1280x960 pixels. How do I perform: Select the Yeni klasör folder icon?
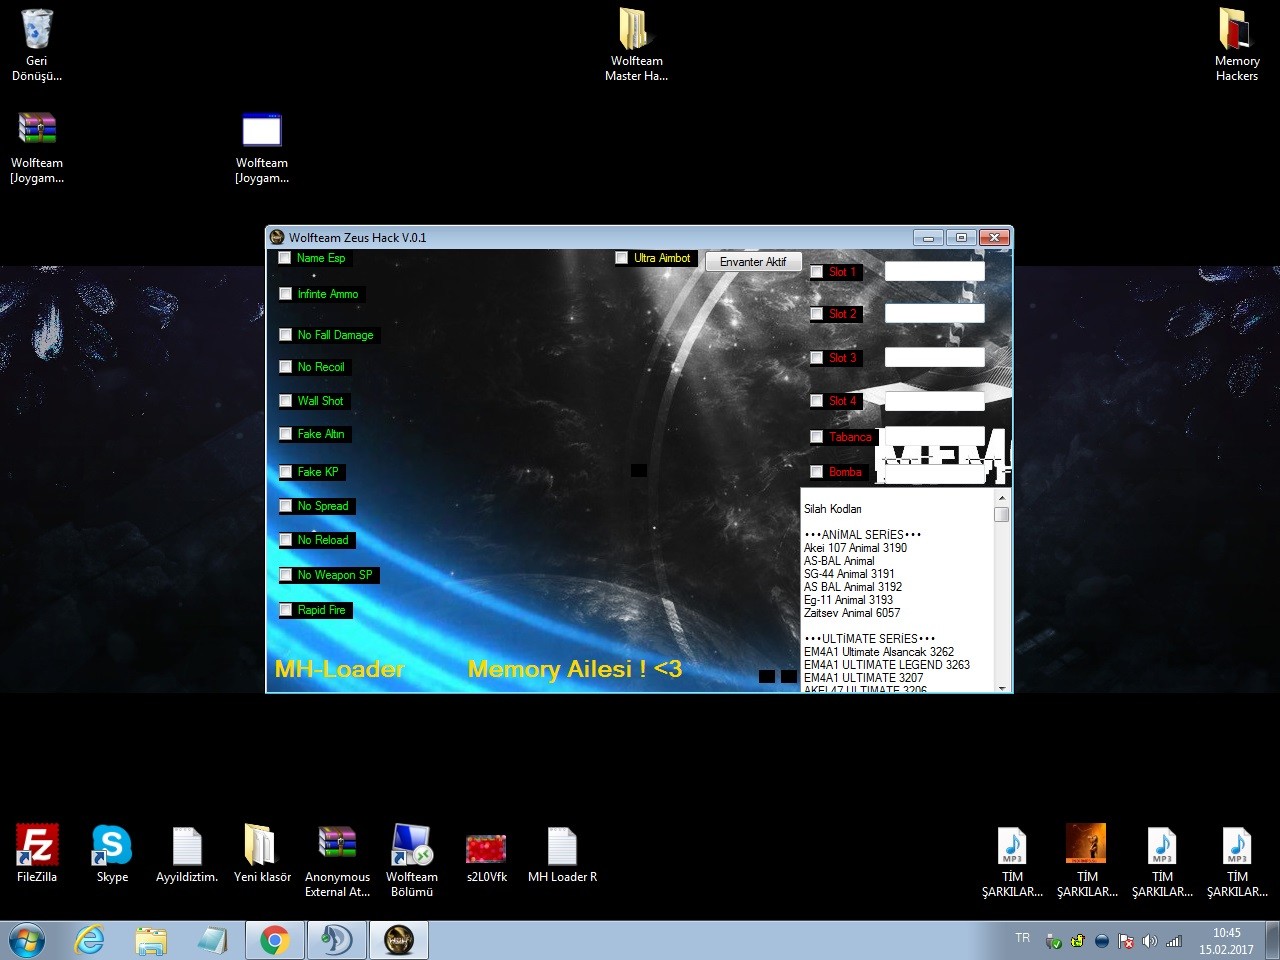[x=262, y=855]
